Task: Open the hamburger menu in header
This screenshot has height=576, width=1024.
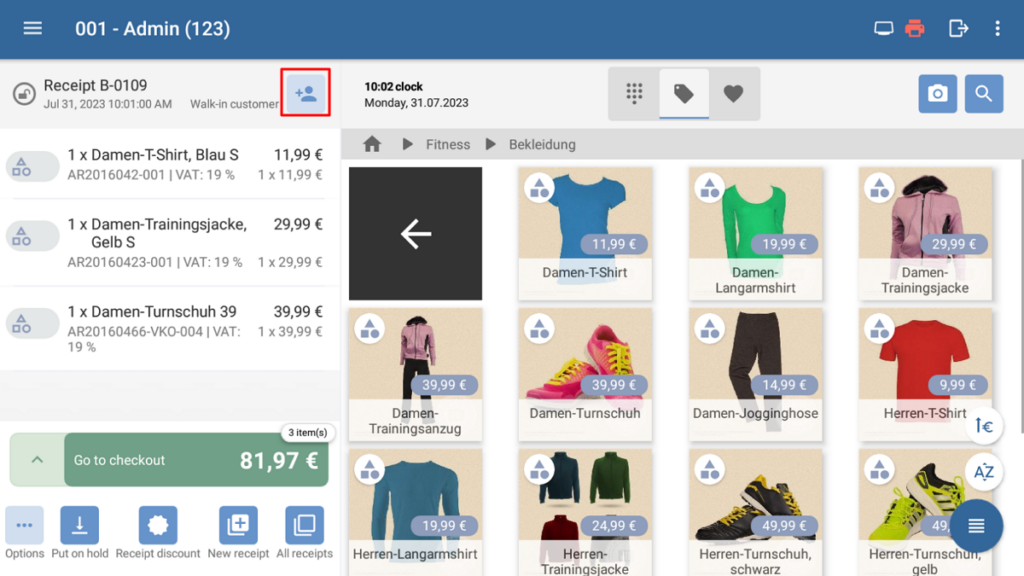Action: [33, 28]
